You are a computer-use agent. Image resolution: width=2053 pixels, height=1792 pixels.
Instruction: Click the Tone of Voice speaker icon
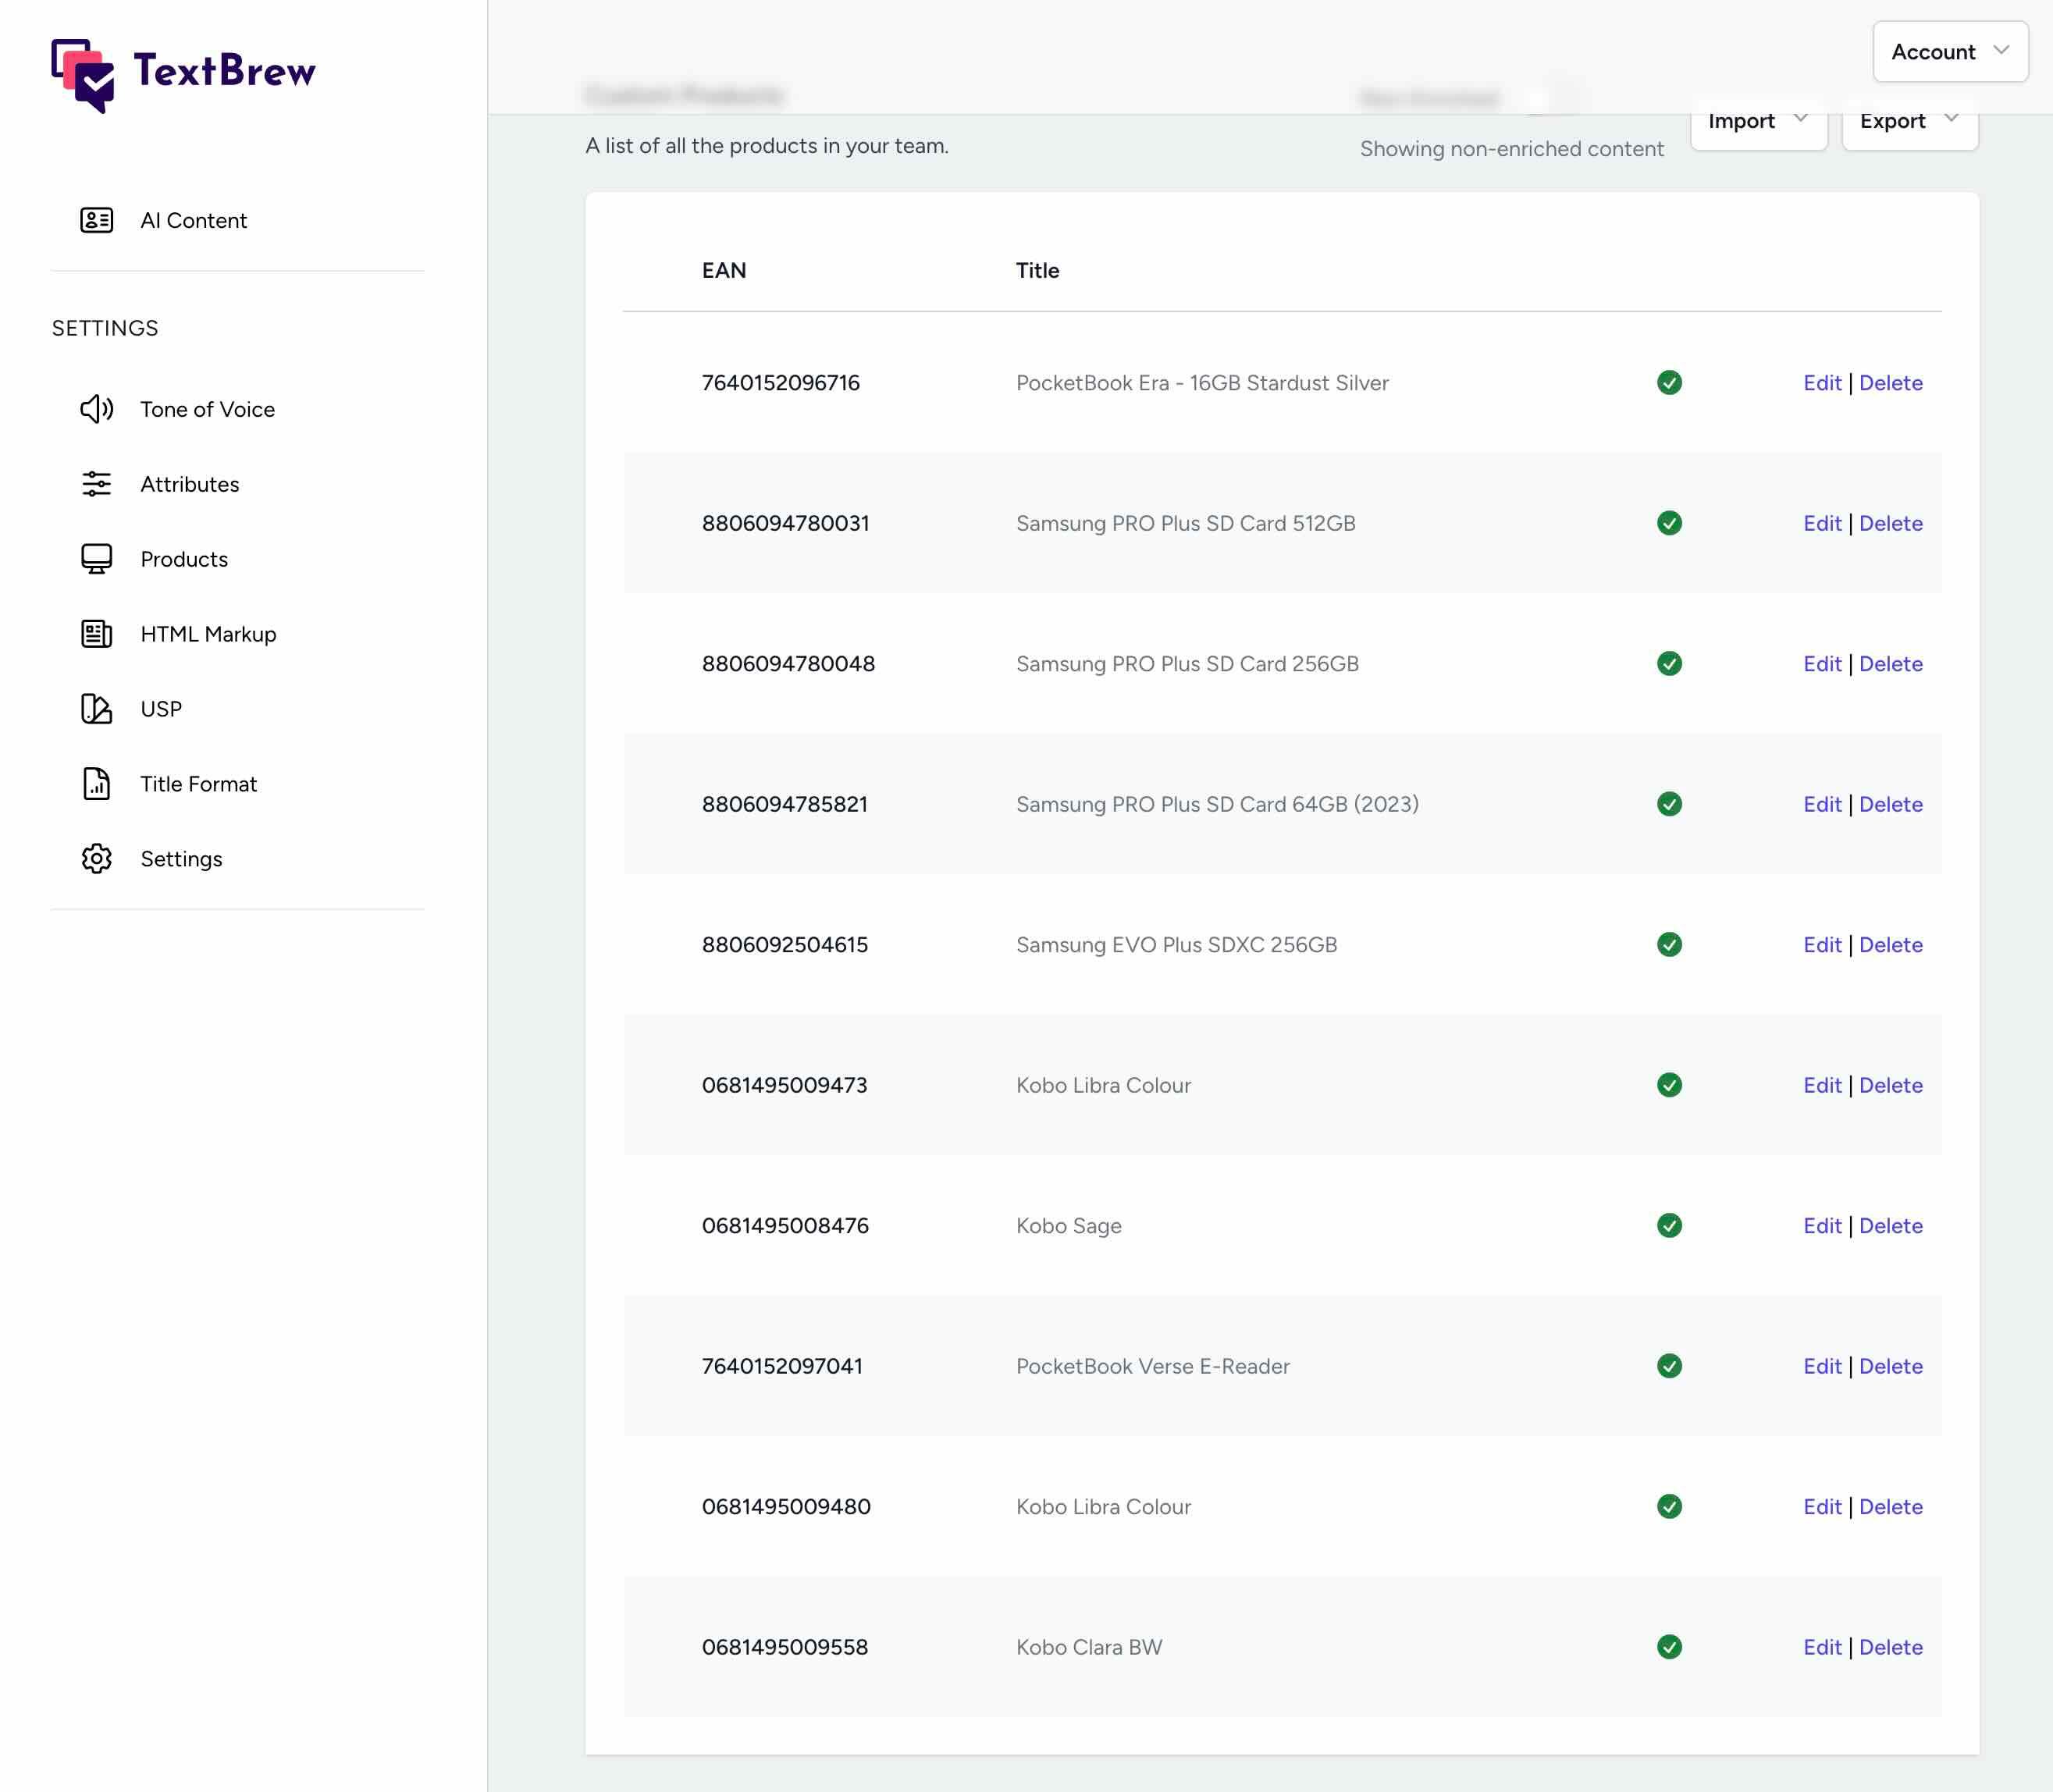[96, 409]
